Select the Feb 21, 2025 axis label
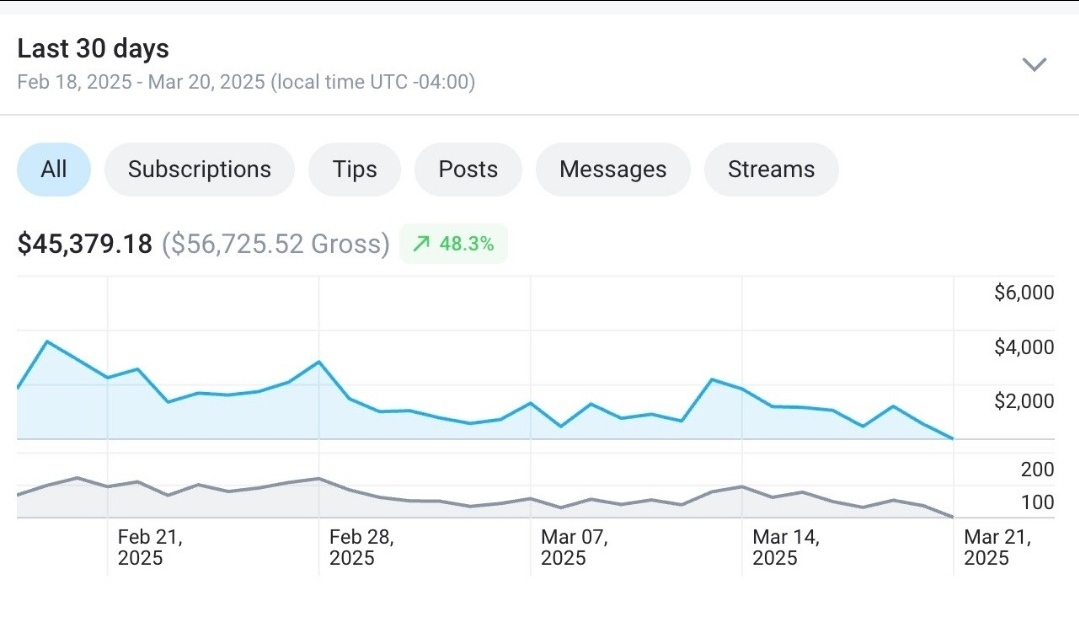The height and width of the screenshot is (626, 1079). click(x=150, y=547)
